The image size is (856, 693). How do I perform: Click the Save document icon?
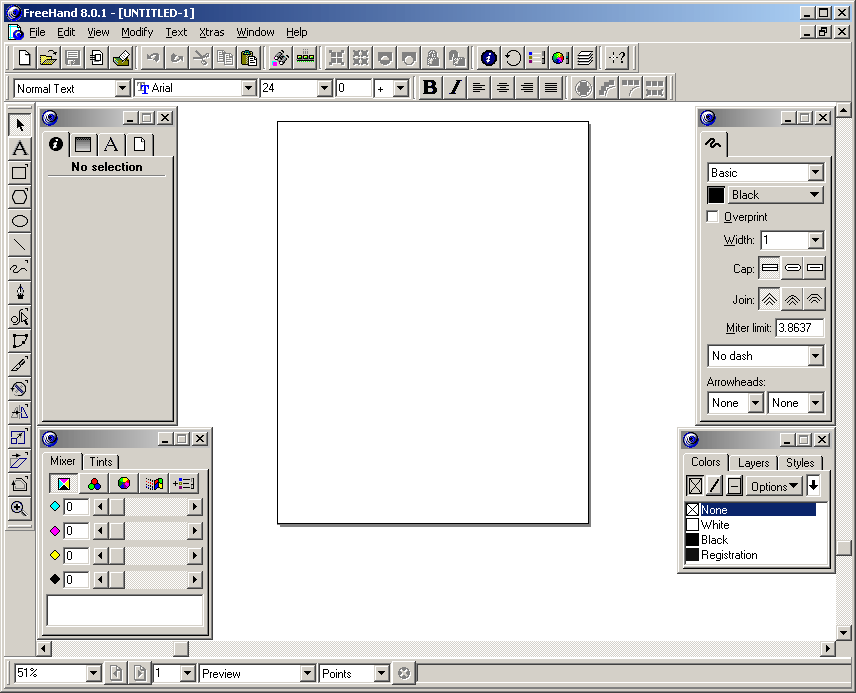pos(72,57)
